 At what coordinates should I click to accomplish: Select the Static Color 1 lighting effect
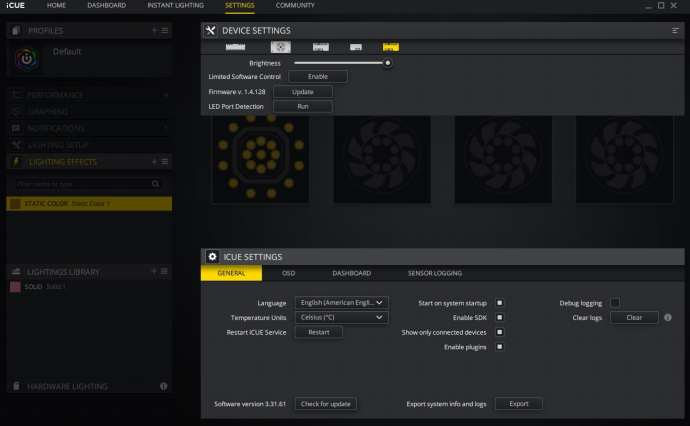[x=89, y=203]
